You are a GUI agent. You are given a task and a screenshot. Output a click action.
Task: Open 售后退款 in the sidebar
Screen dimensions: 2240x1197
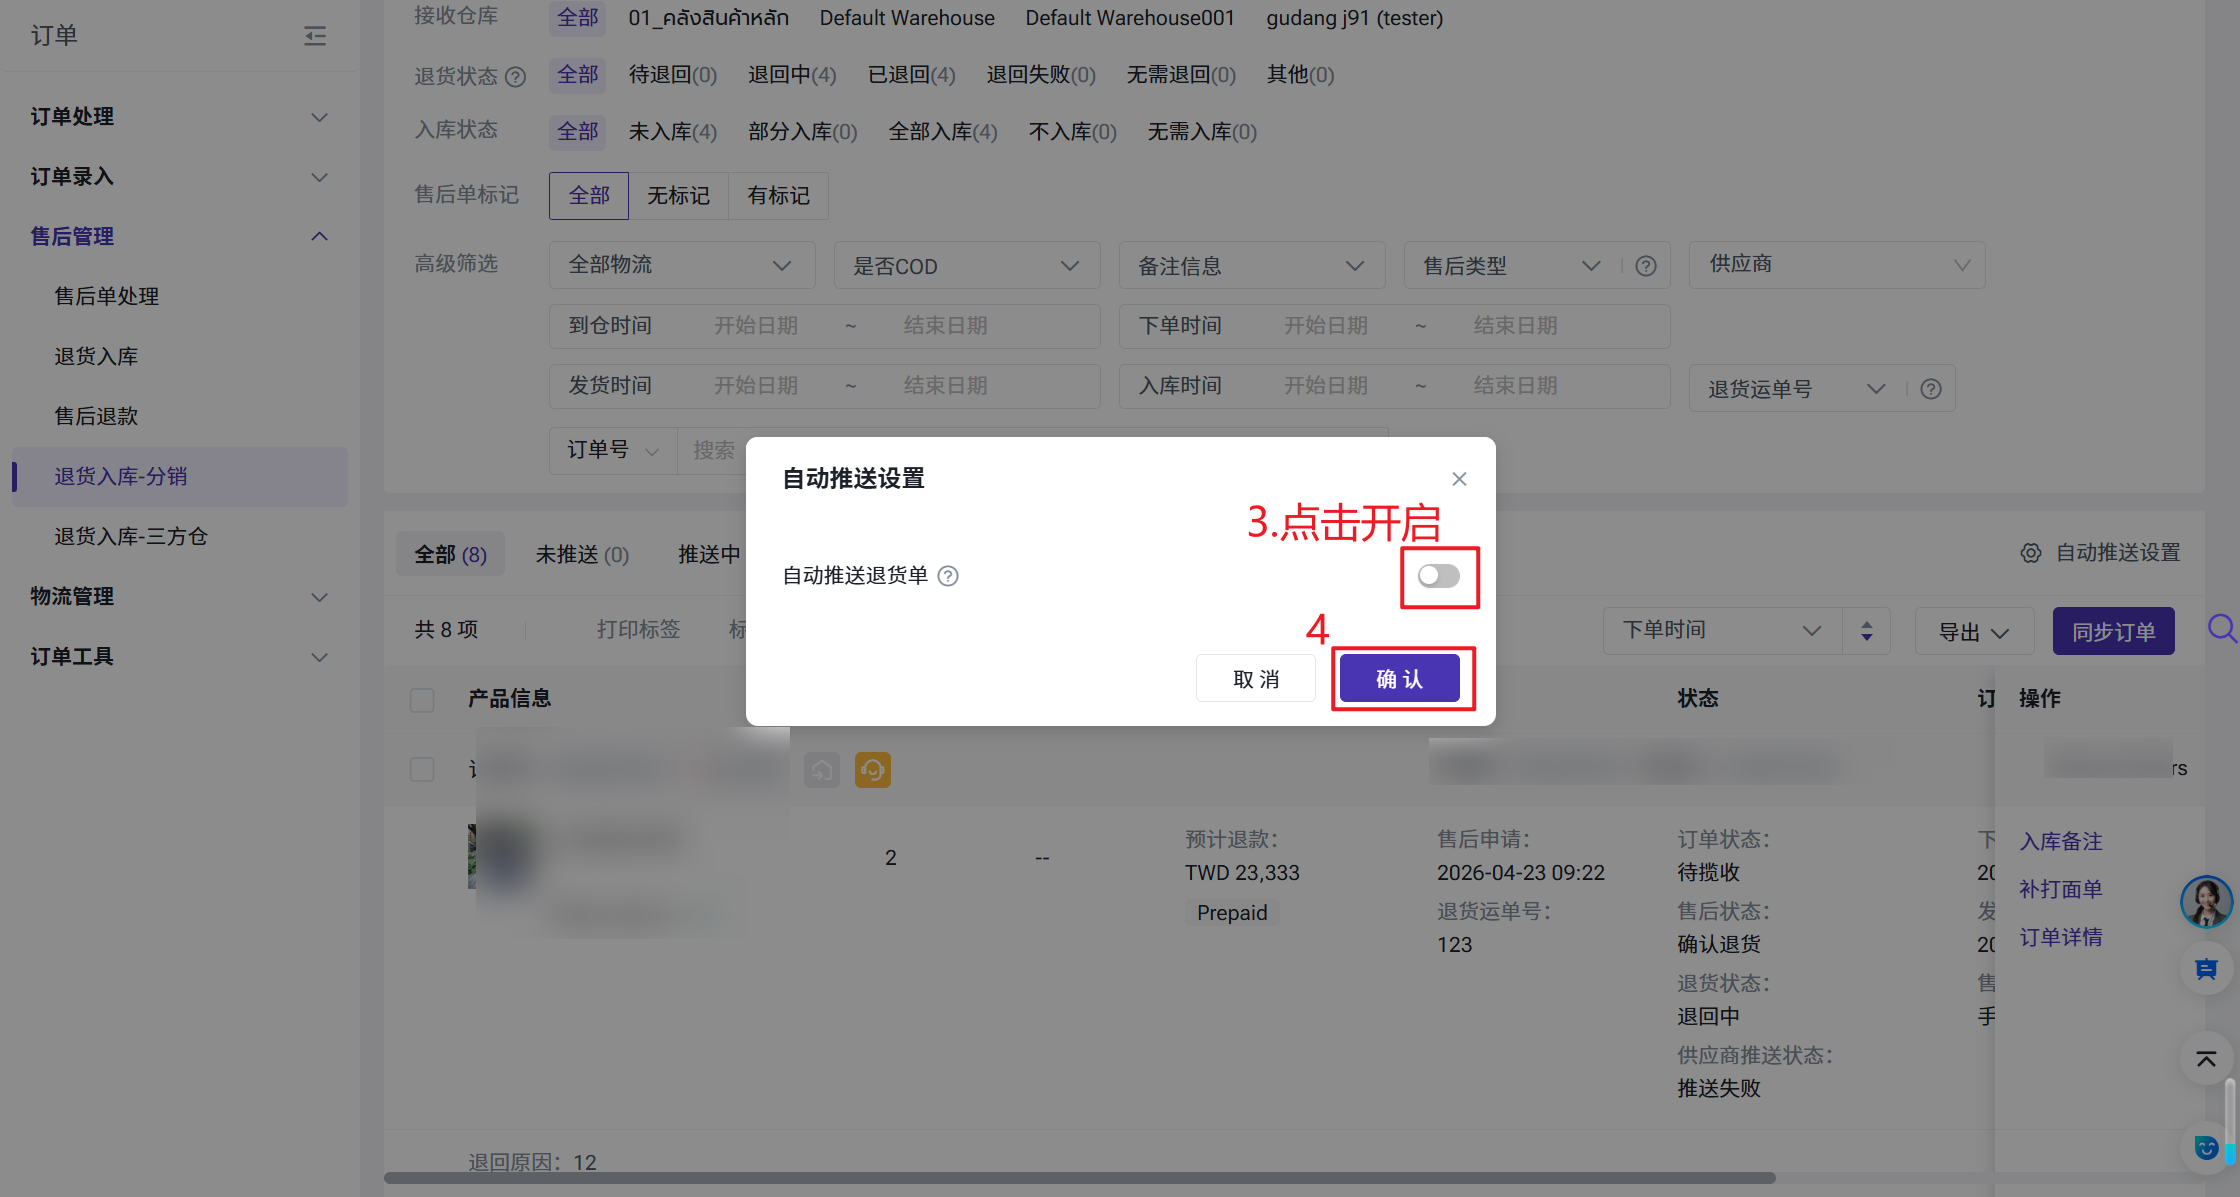(x=96, y=416)
